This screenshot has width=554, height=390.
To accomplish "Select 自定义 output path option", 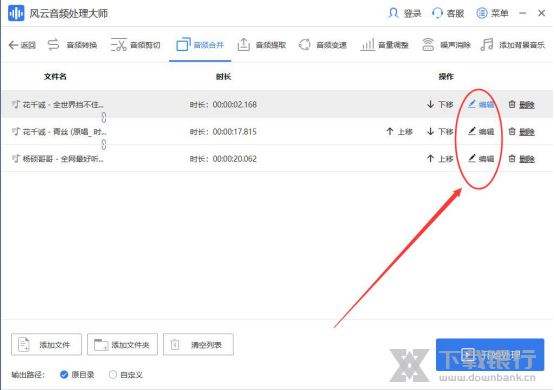I will pyautogui.click(x=126, y=375).
